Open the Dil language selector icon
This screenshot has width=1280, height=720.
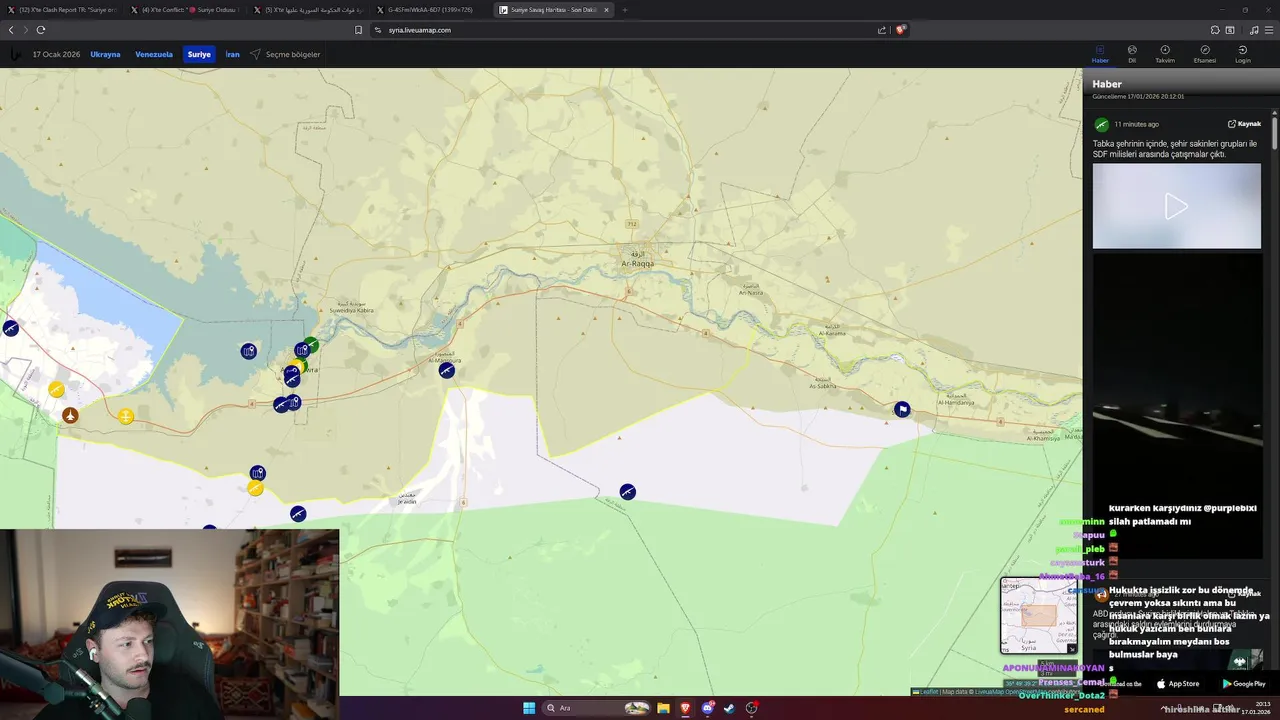[x=1132, y=53]
